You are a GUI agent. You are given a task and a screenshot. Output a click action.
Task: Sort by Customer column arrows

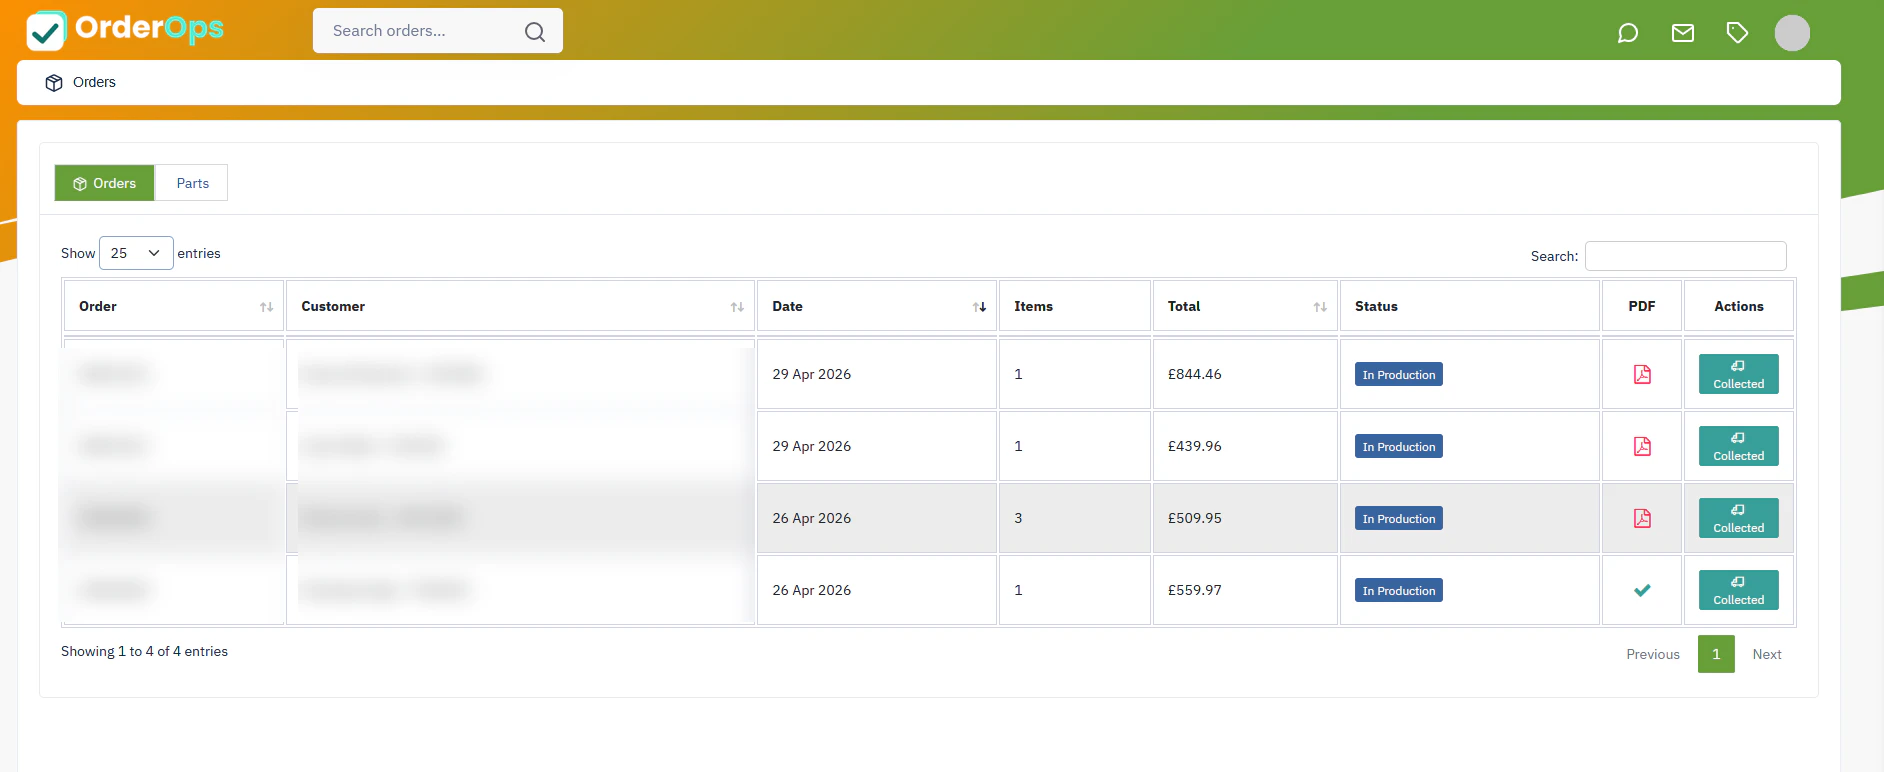[x=737, y=307]
